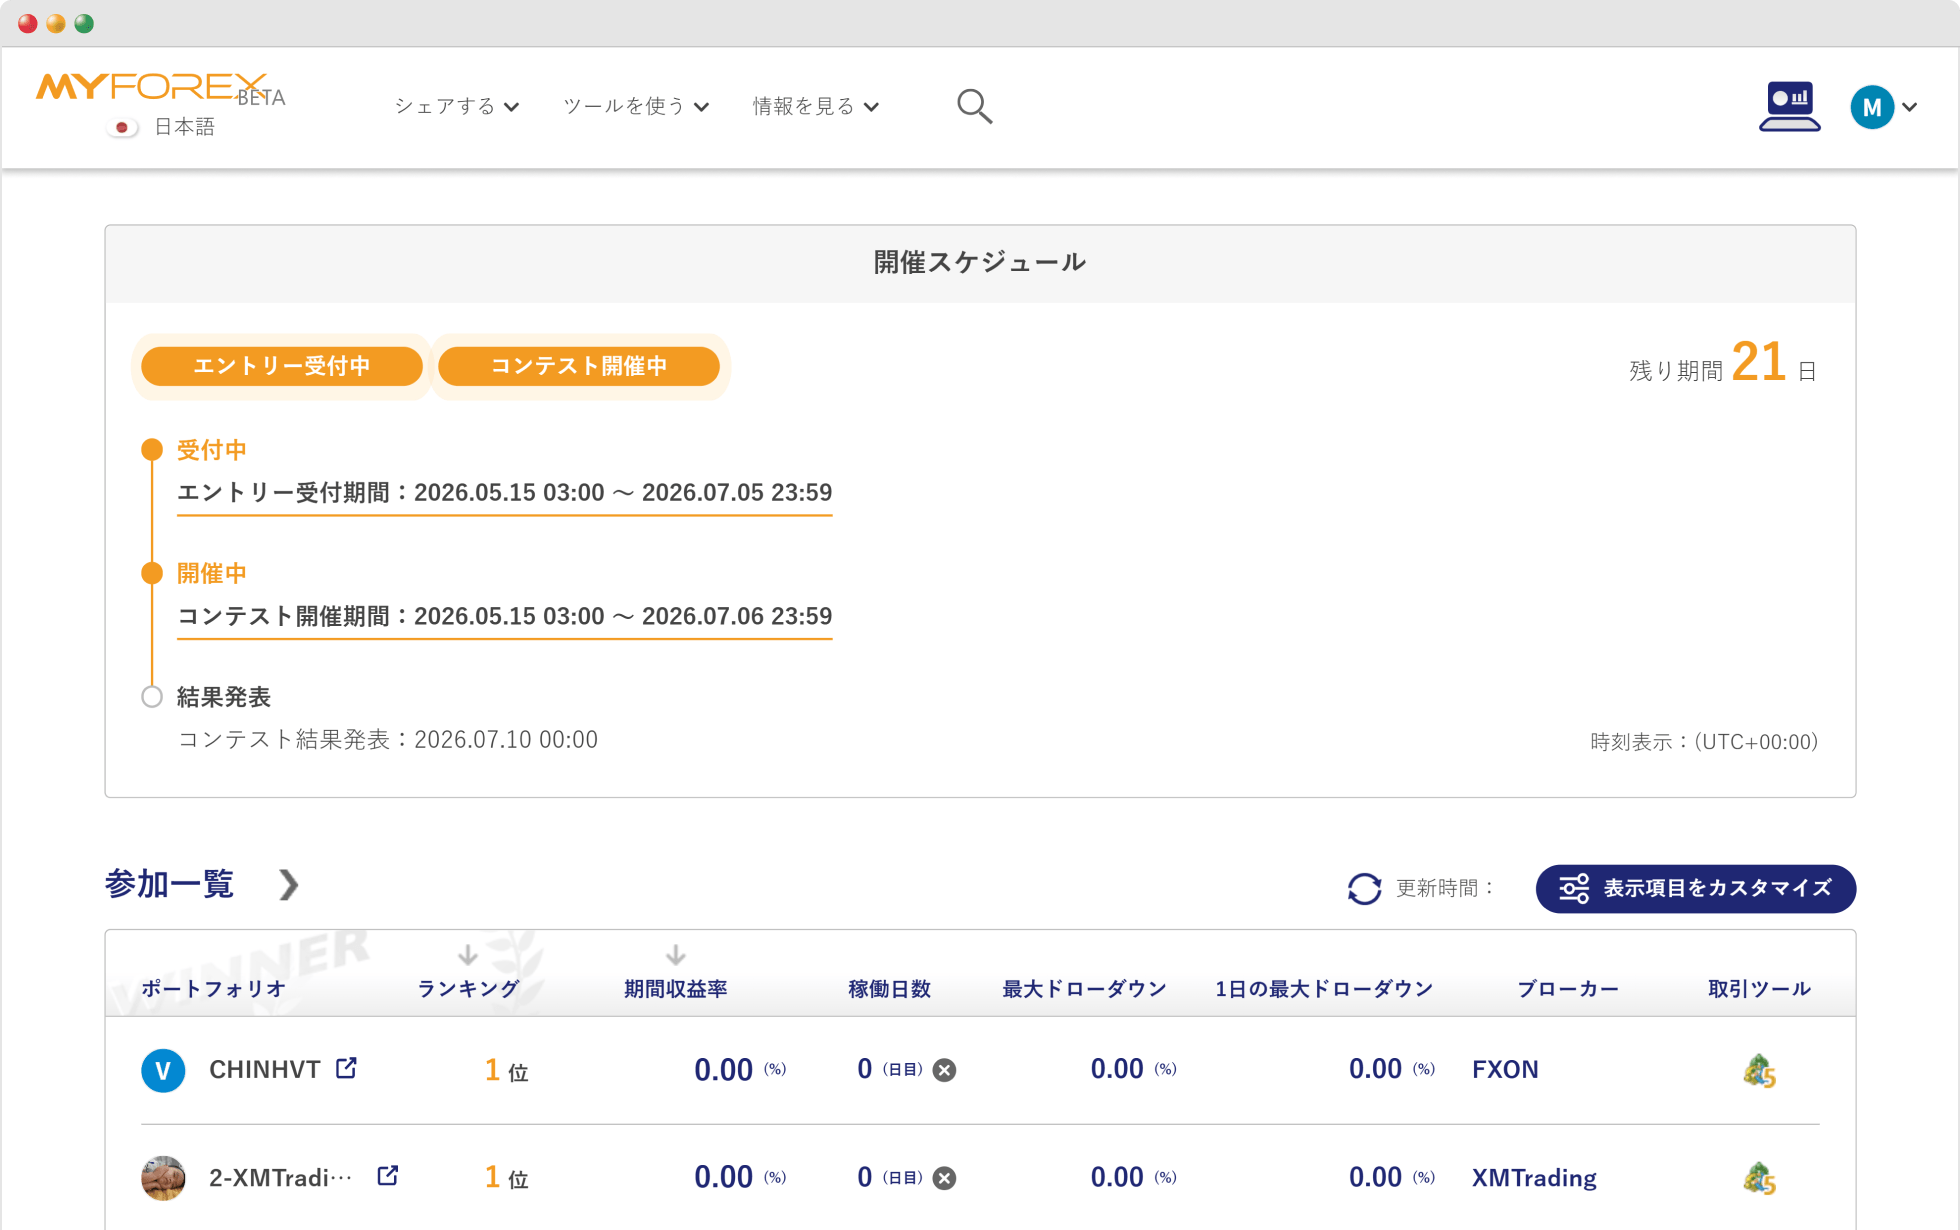This screenshot has height=1230, width=1960.
Task: Click XMTrading broker name
Action: point(1534,1178)
